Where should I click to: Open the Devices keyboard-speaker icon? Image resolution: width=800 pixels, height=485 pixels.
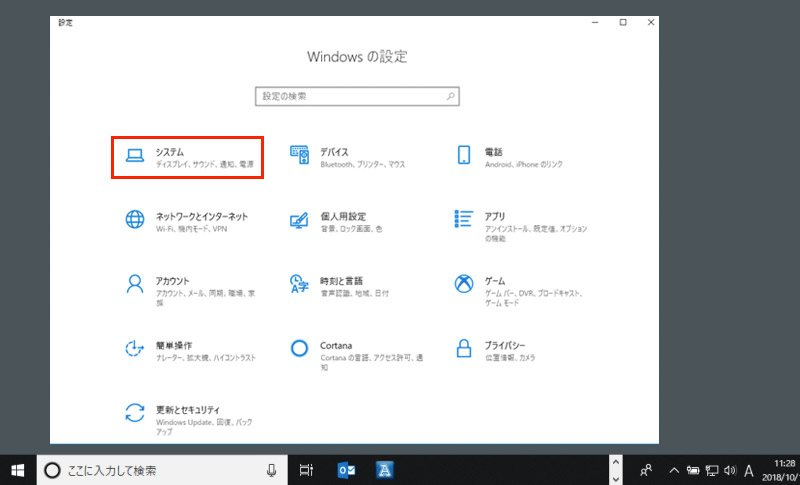coord(299,155)
